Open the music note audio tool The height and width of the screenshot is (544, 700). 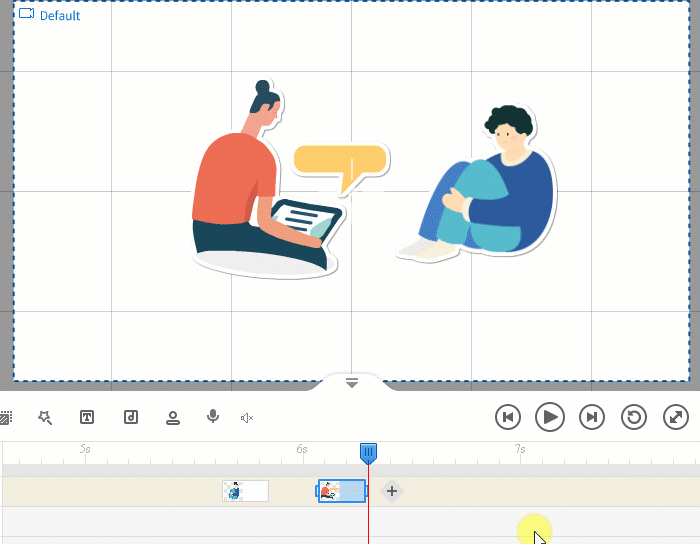(130, 417)
